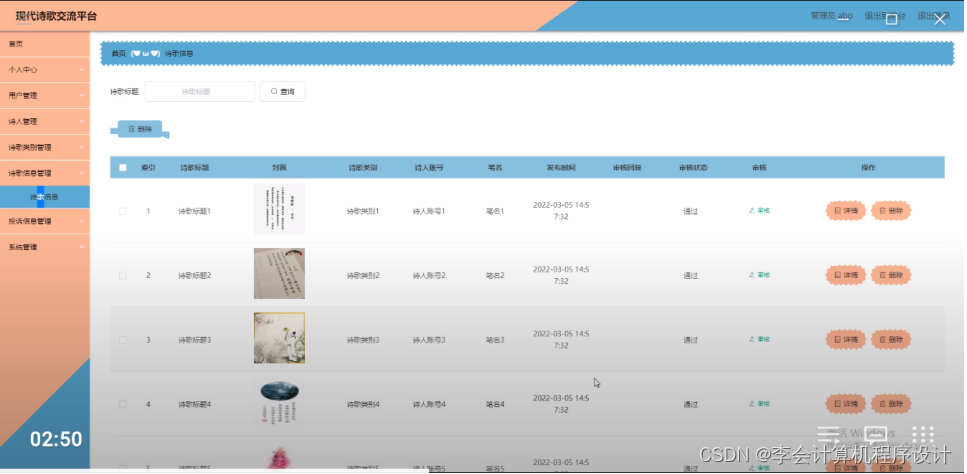Screen dimensions: 967x474
Task: Click 删除 for 诗歌标题4 row
Action: [891, 404]
